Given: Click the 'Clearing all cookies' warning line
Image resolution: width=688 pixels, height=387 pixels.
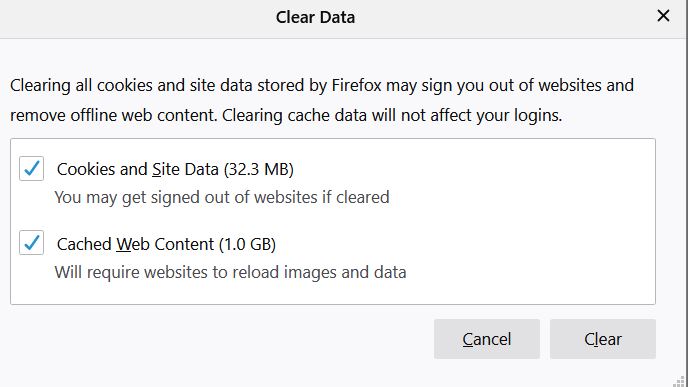Looking at the screenshot, I should [322, 86].
